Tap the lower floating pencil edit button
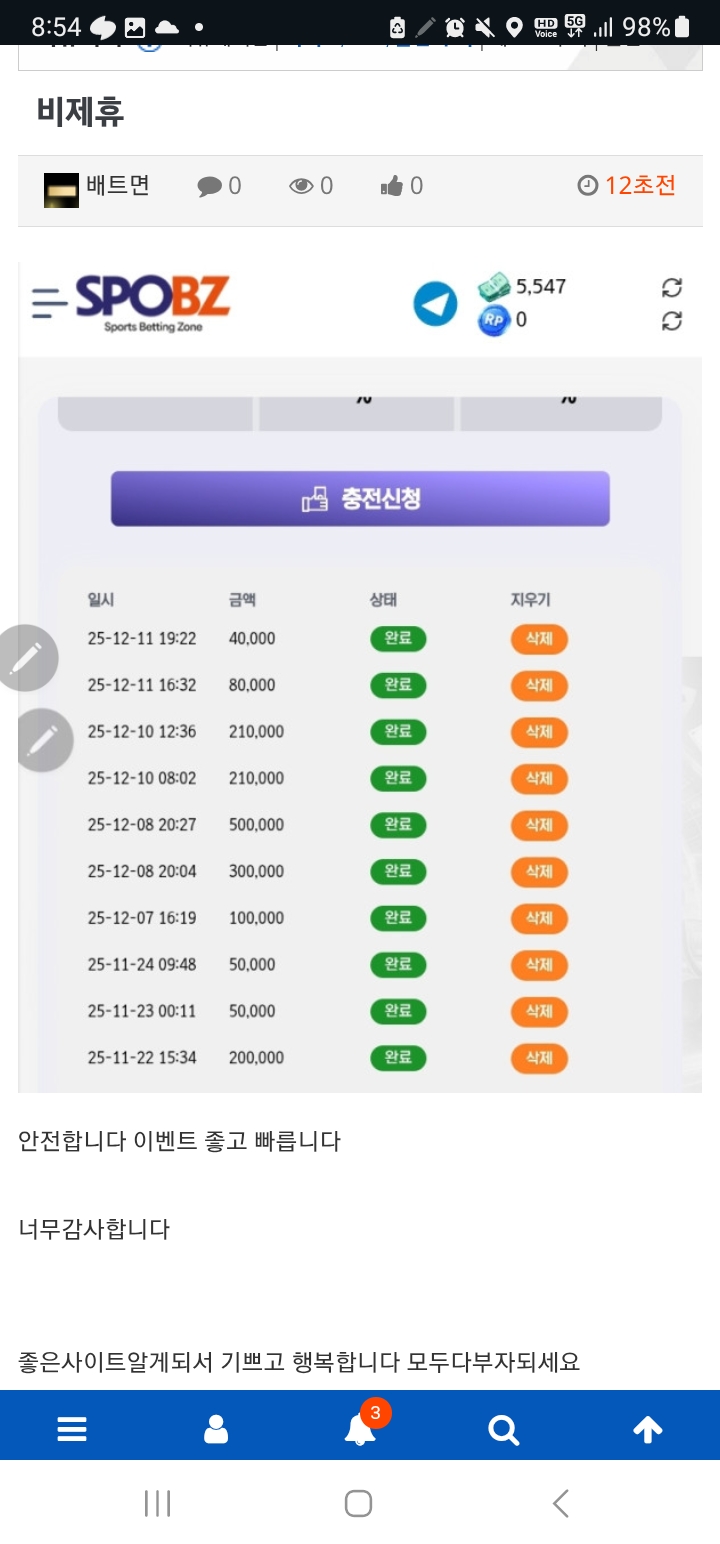Viewport: 720px width, 1544px height. pos(43,741)
